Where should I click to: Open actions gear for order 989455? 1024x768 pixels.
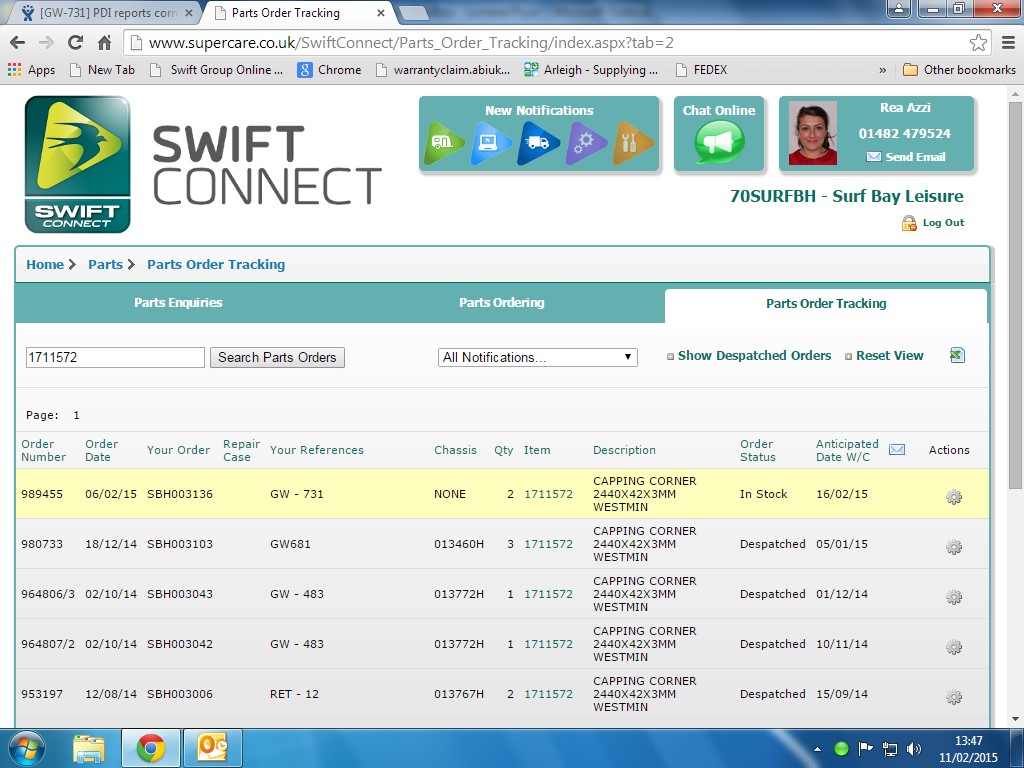[x=953, y=497]
